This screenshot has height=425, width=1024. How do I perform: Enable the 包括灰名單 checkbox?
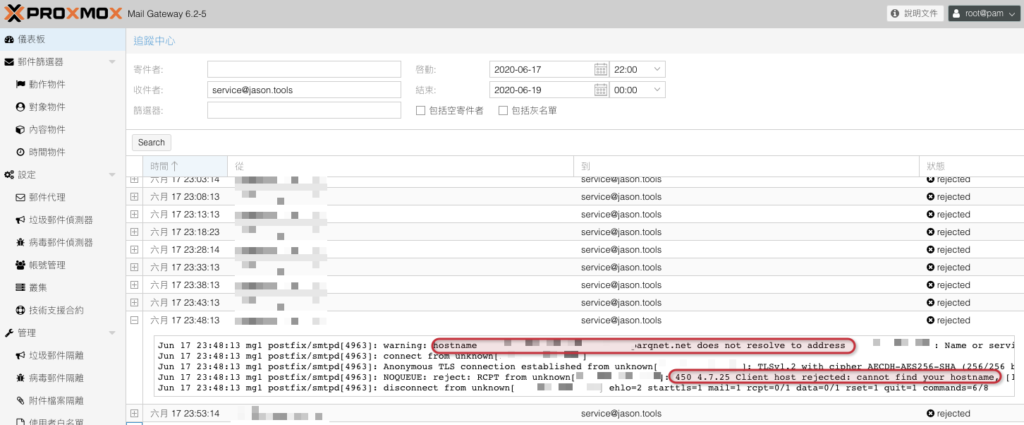tap(503, 111)
